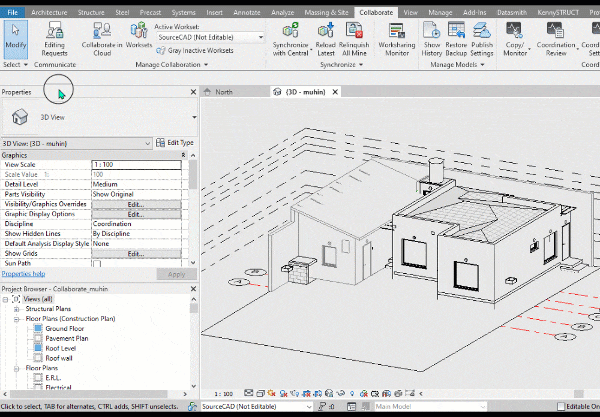600x417 pixels.
Task: Click Temporary Hide/Isolate glasses icon
Action: 340,393
